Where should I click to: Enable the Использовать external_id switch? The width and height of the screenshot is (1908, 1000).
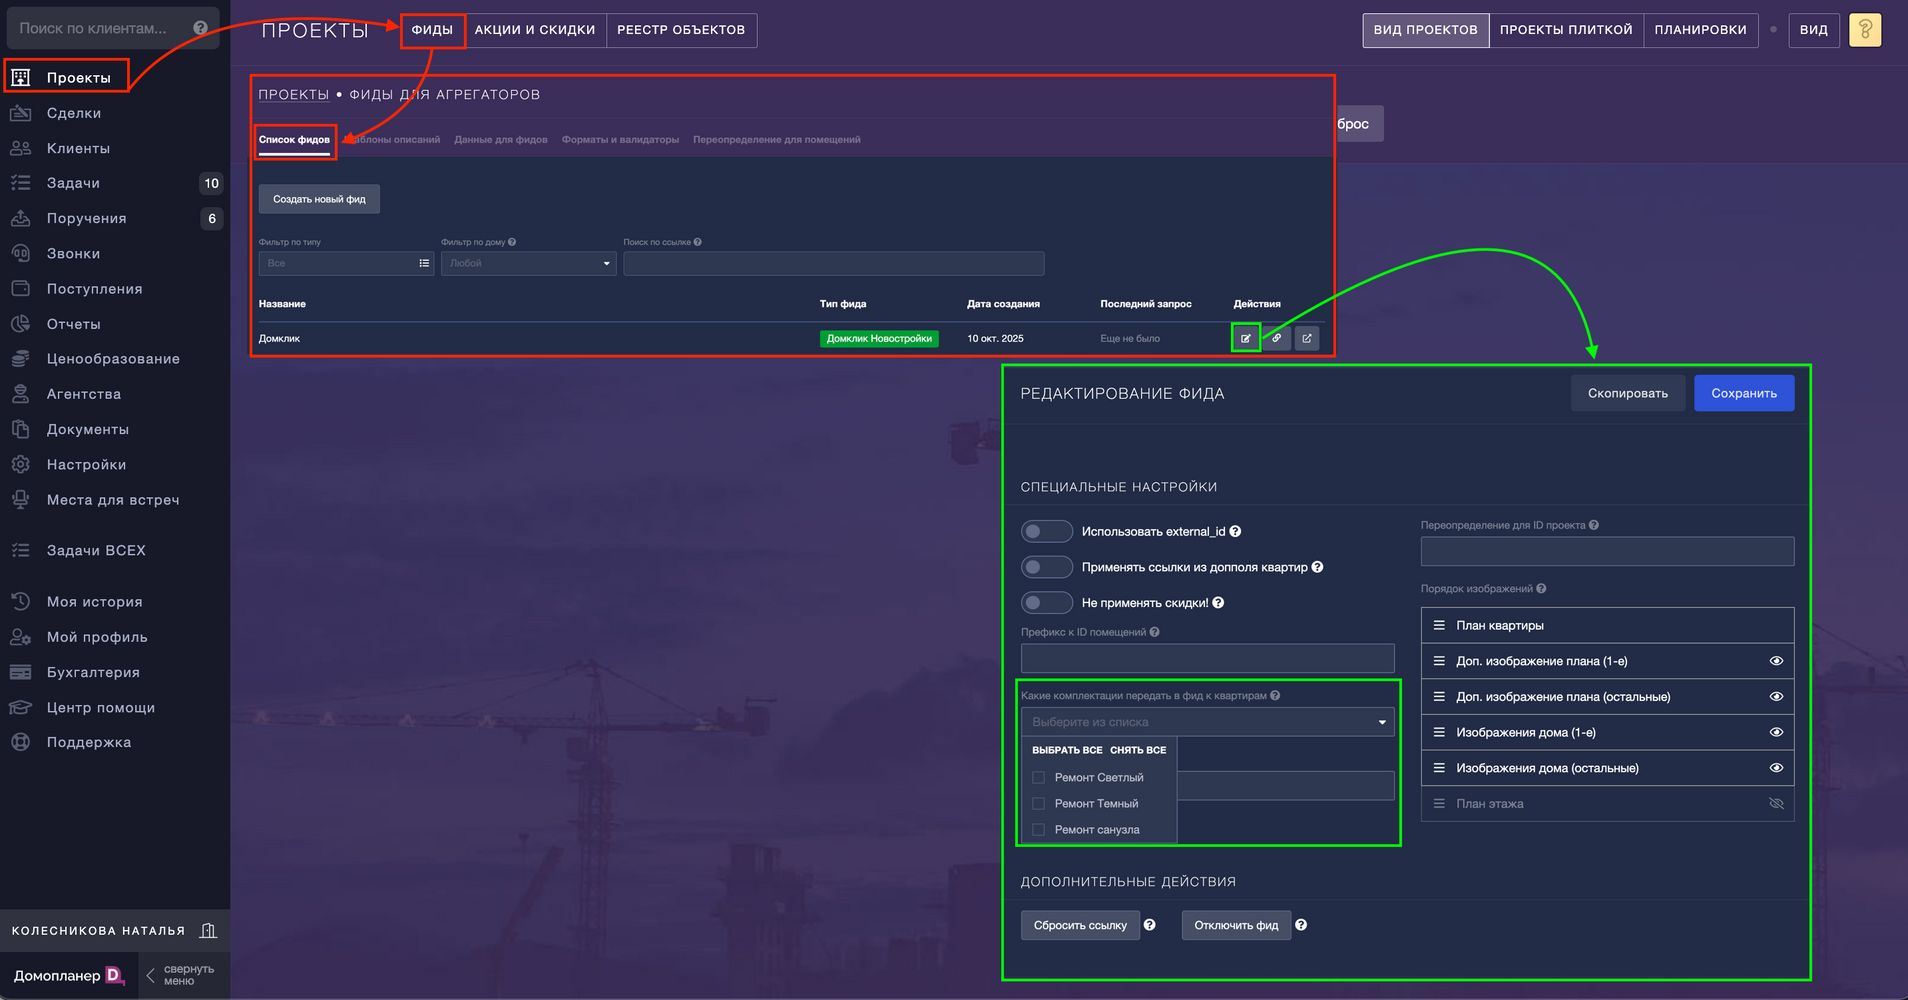coord(1046,531)
